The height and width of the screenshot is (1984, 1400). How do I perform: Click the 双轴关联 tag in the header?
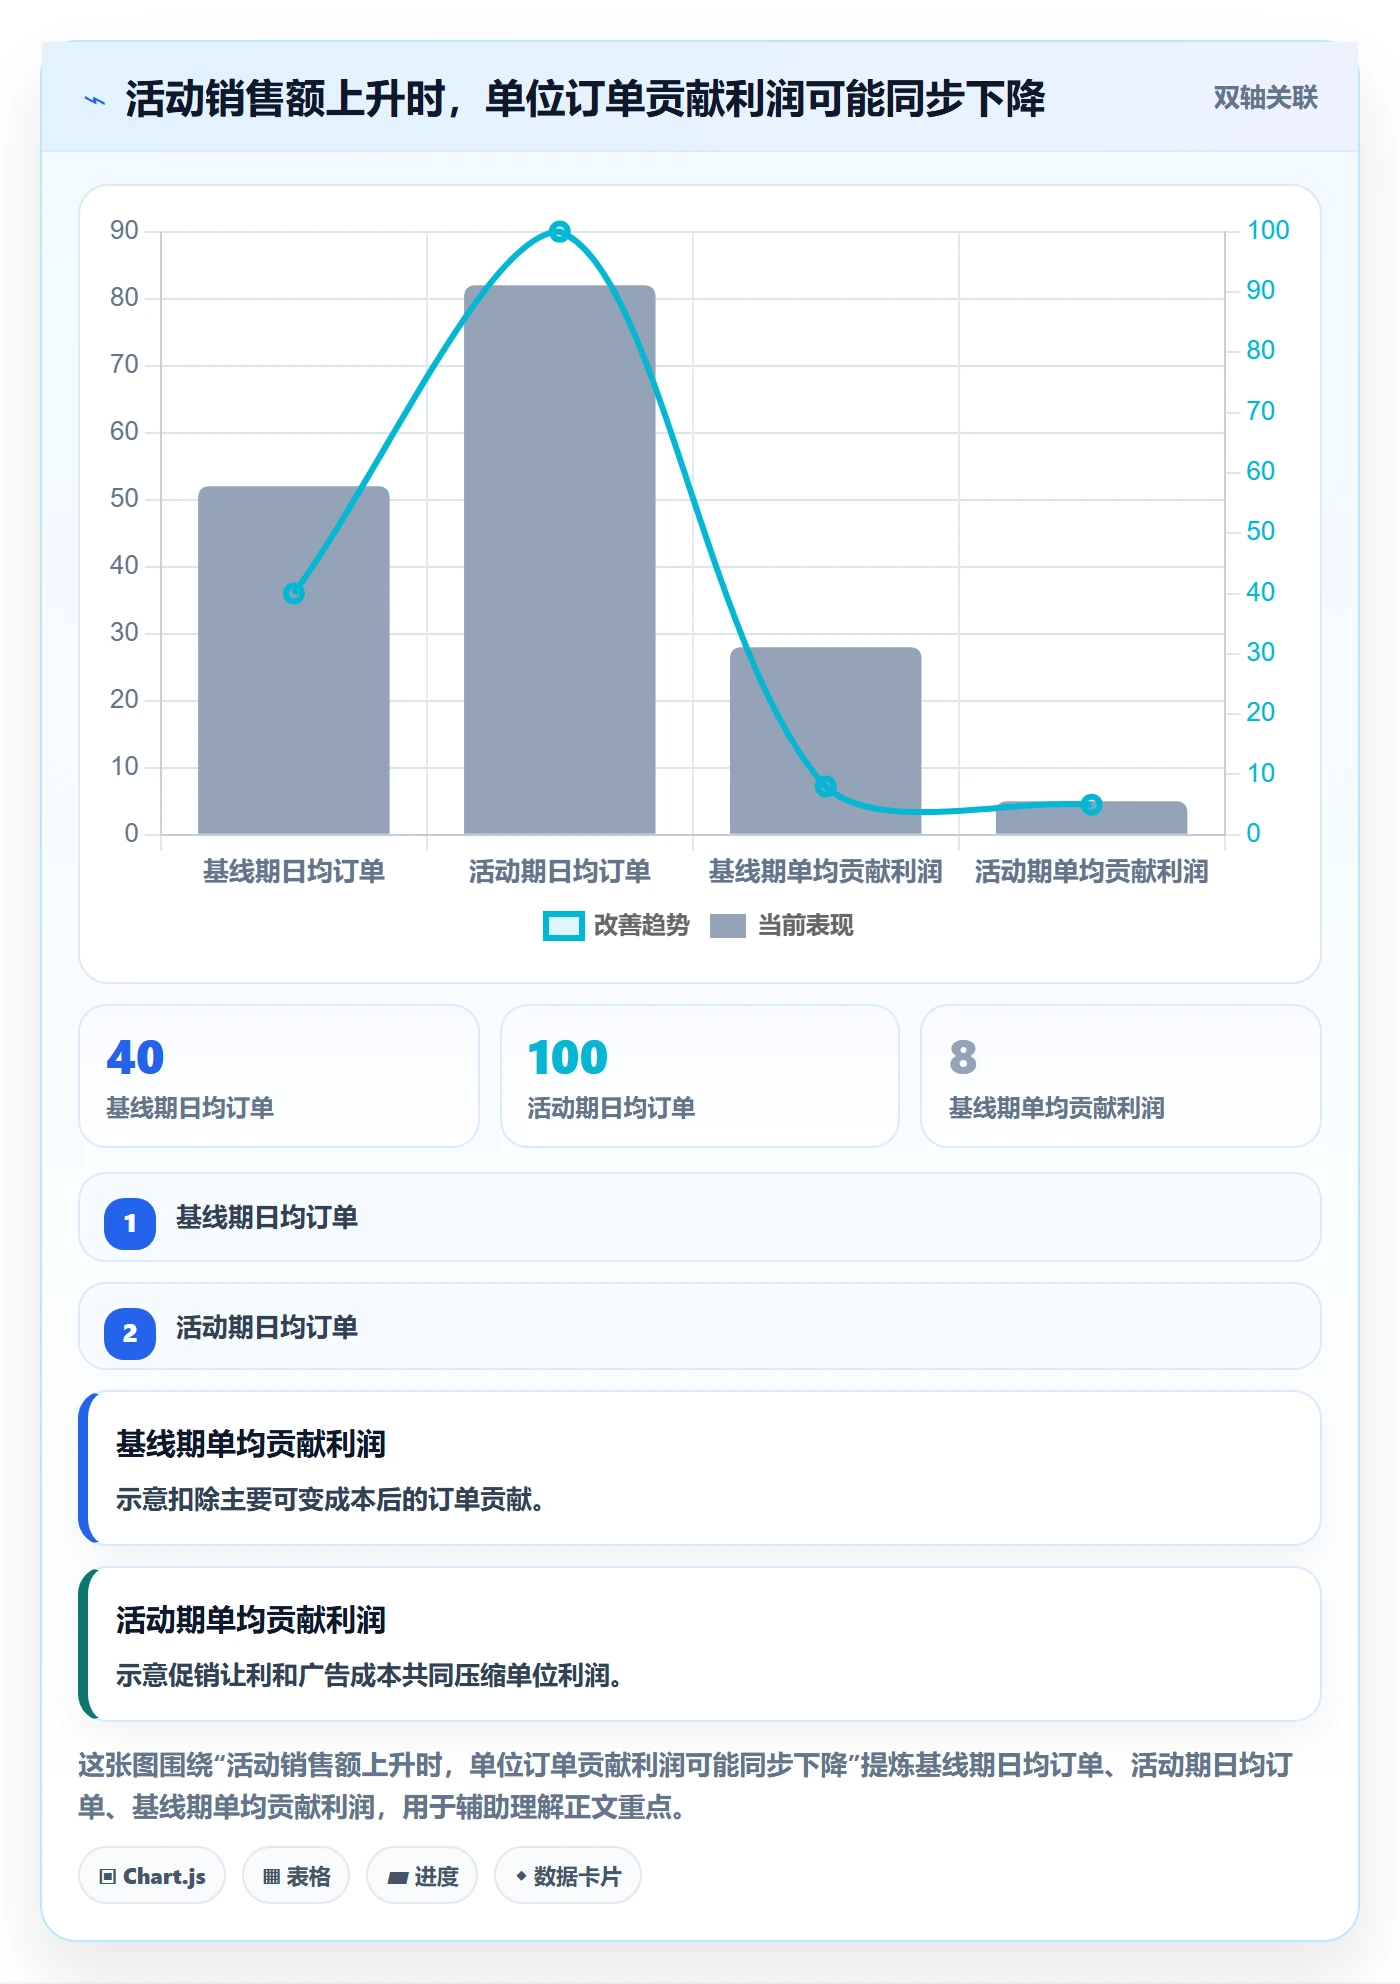(x=1265, y=98)
